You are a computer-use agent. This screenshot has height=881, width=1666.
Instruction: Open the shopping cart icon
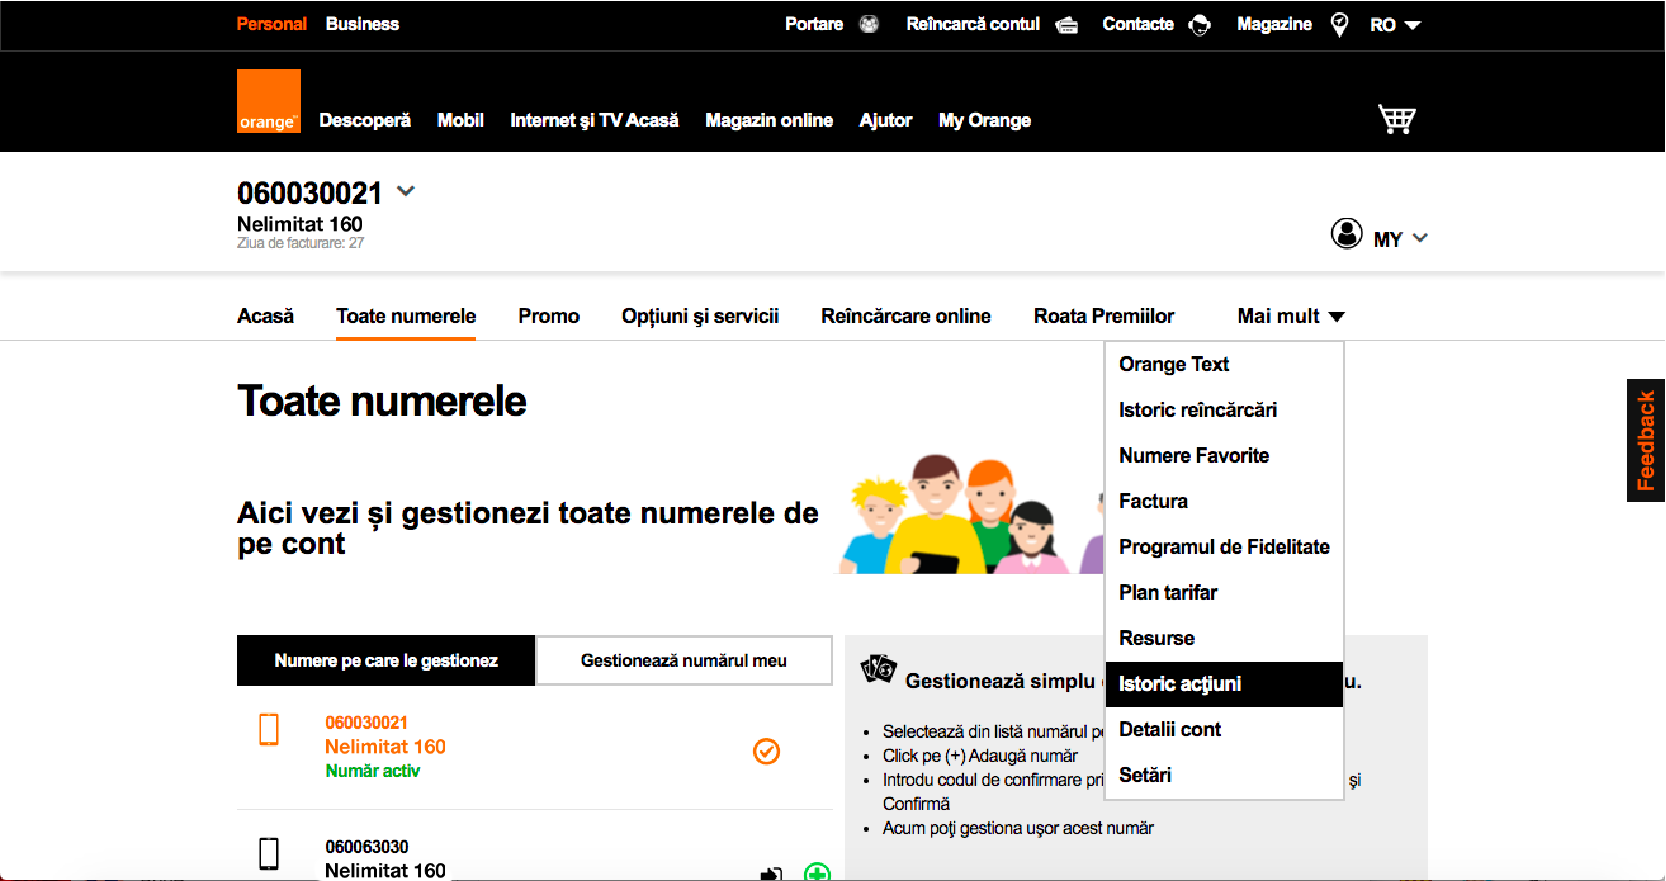1396,119
